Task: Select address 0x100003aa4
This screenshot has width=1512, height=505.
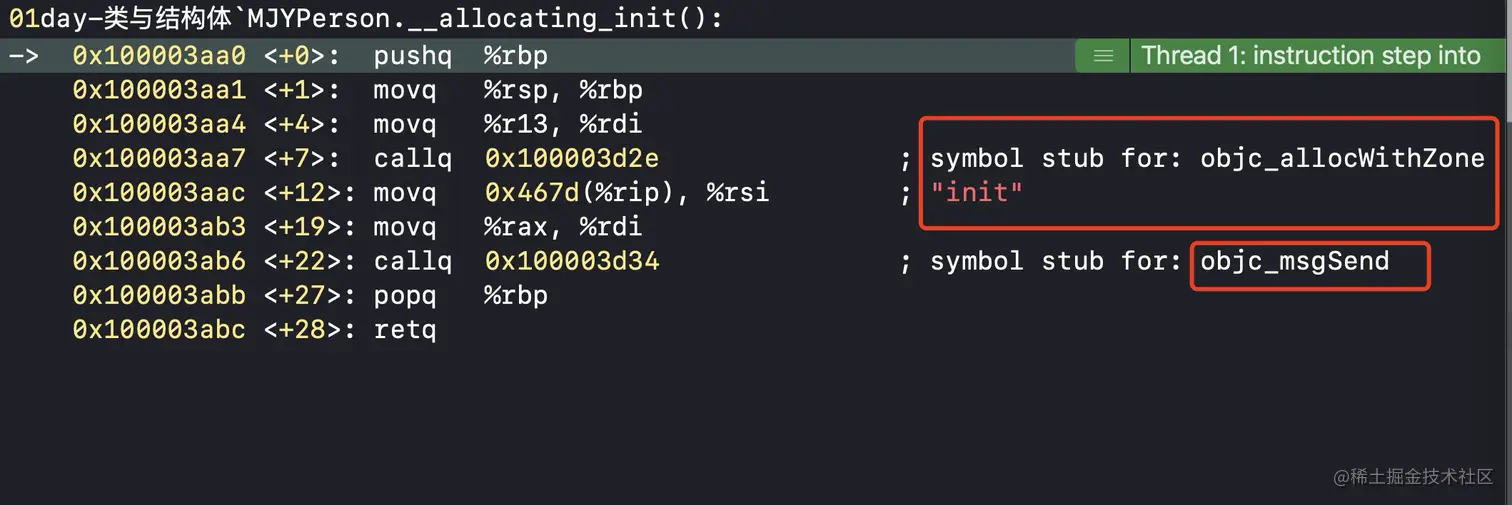Action: 158,125
